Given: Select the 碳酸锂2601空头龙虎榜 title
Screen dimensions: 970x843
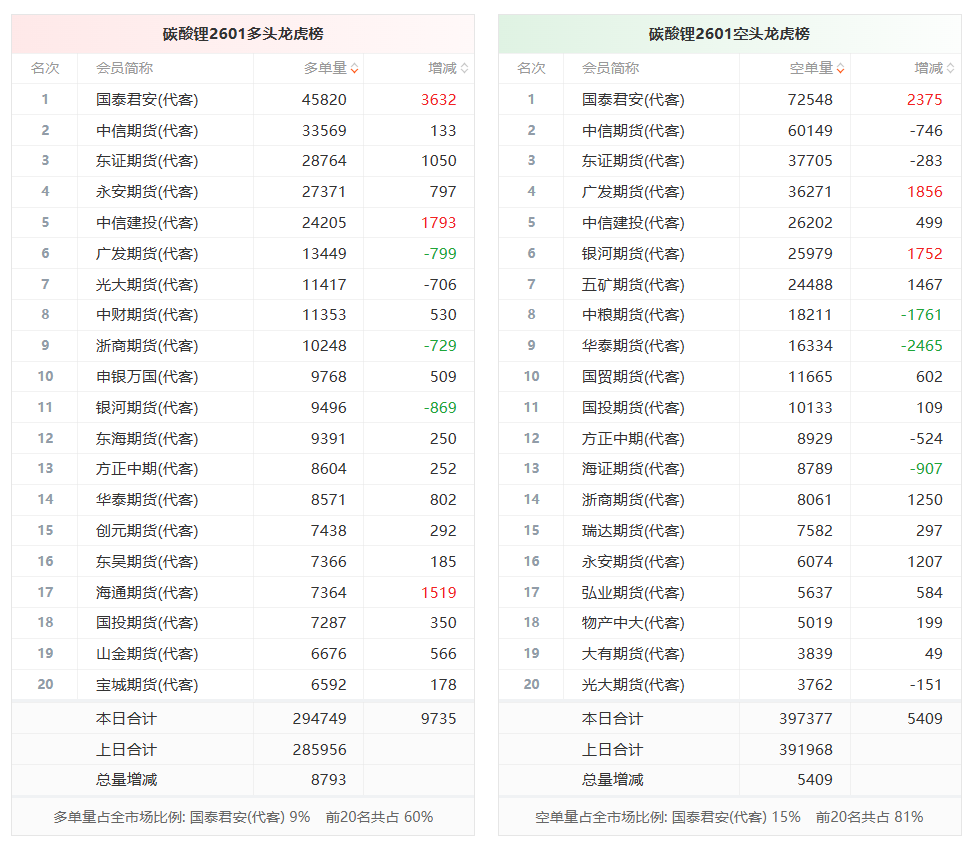Looking at the screenshot, I should click(x=729, y=33).
